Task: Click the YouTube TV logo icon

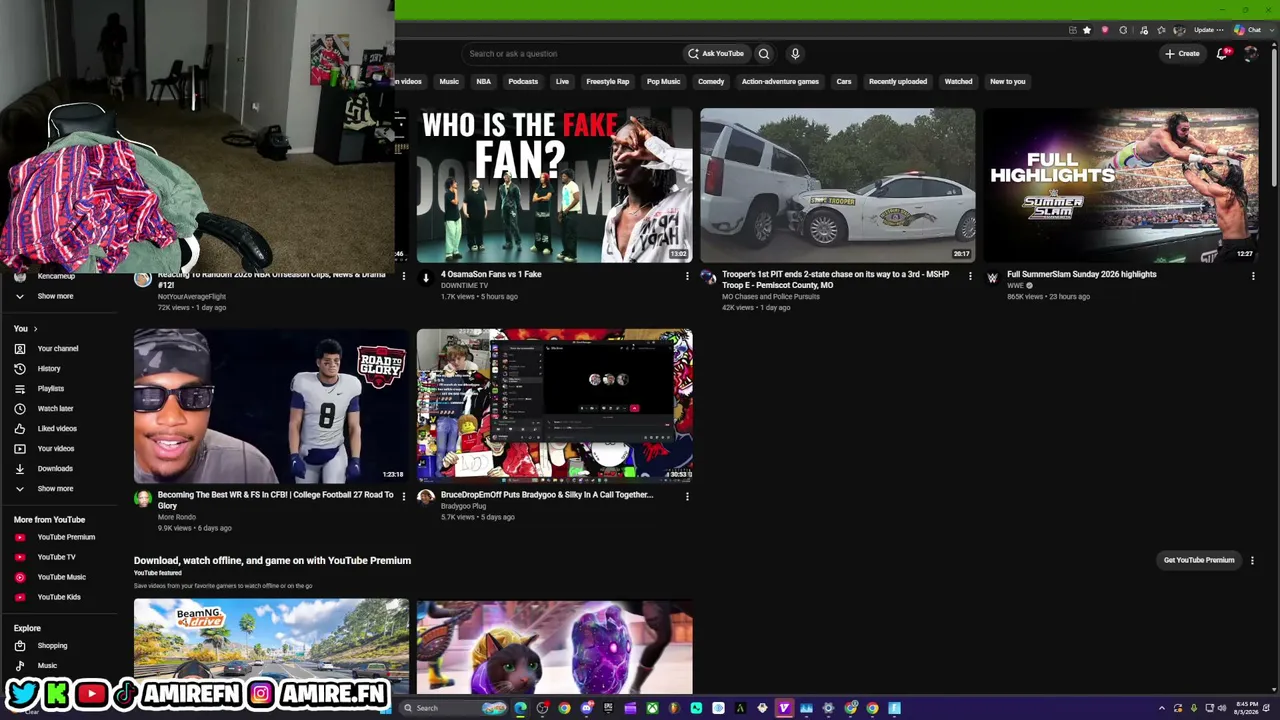Action: coord(20,557)
